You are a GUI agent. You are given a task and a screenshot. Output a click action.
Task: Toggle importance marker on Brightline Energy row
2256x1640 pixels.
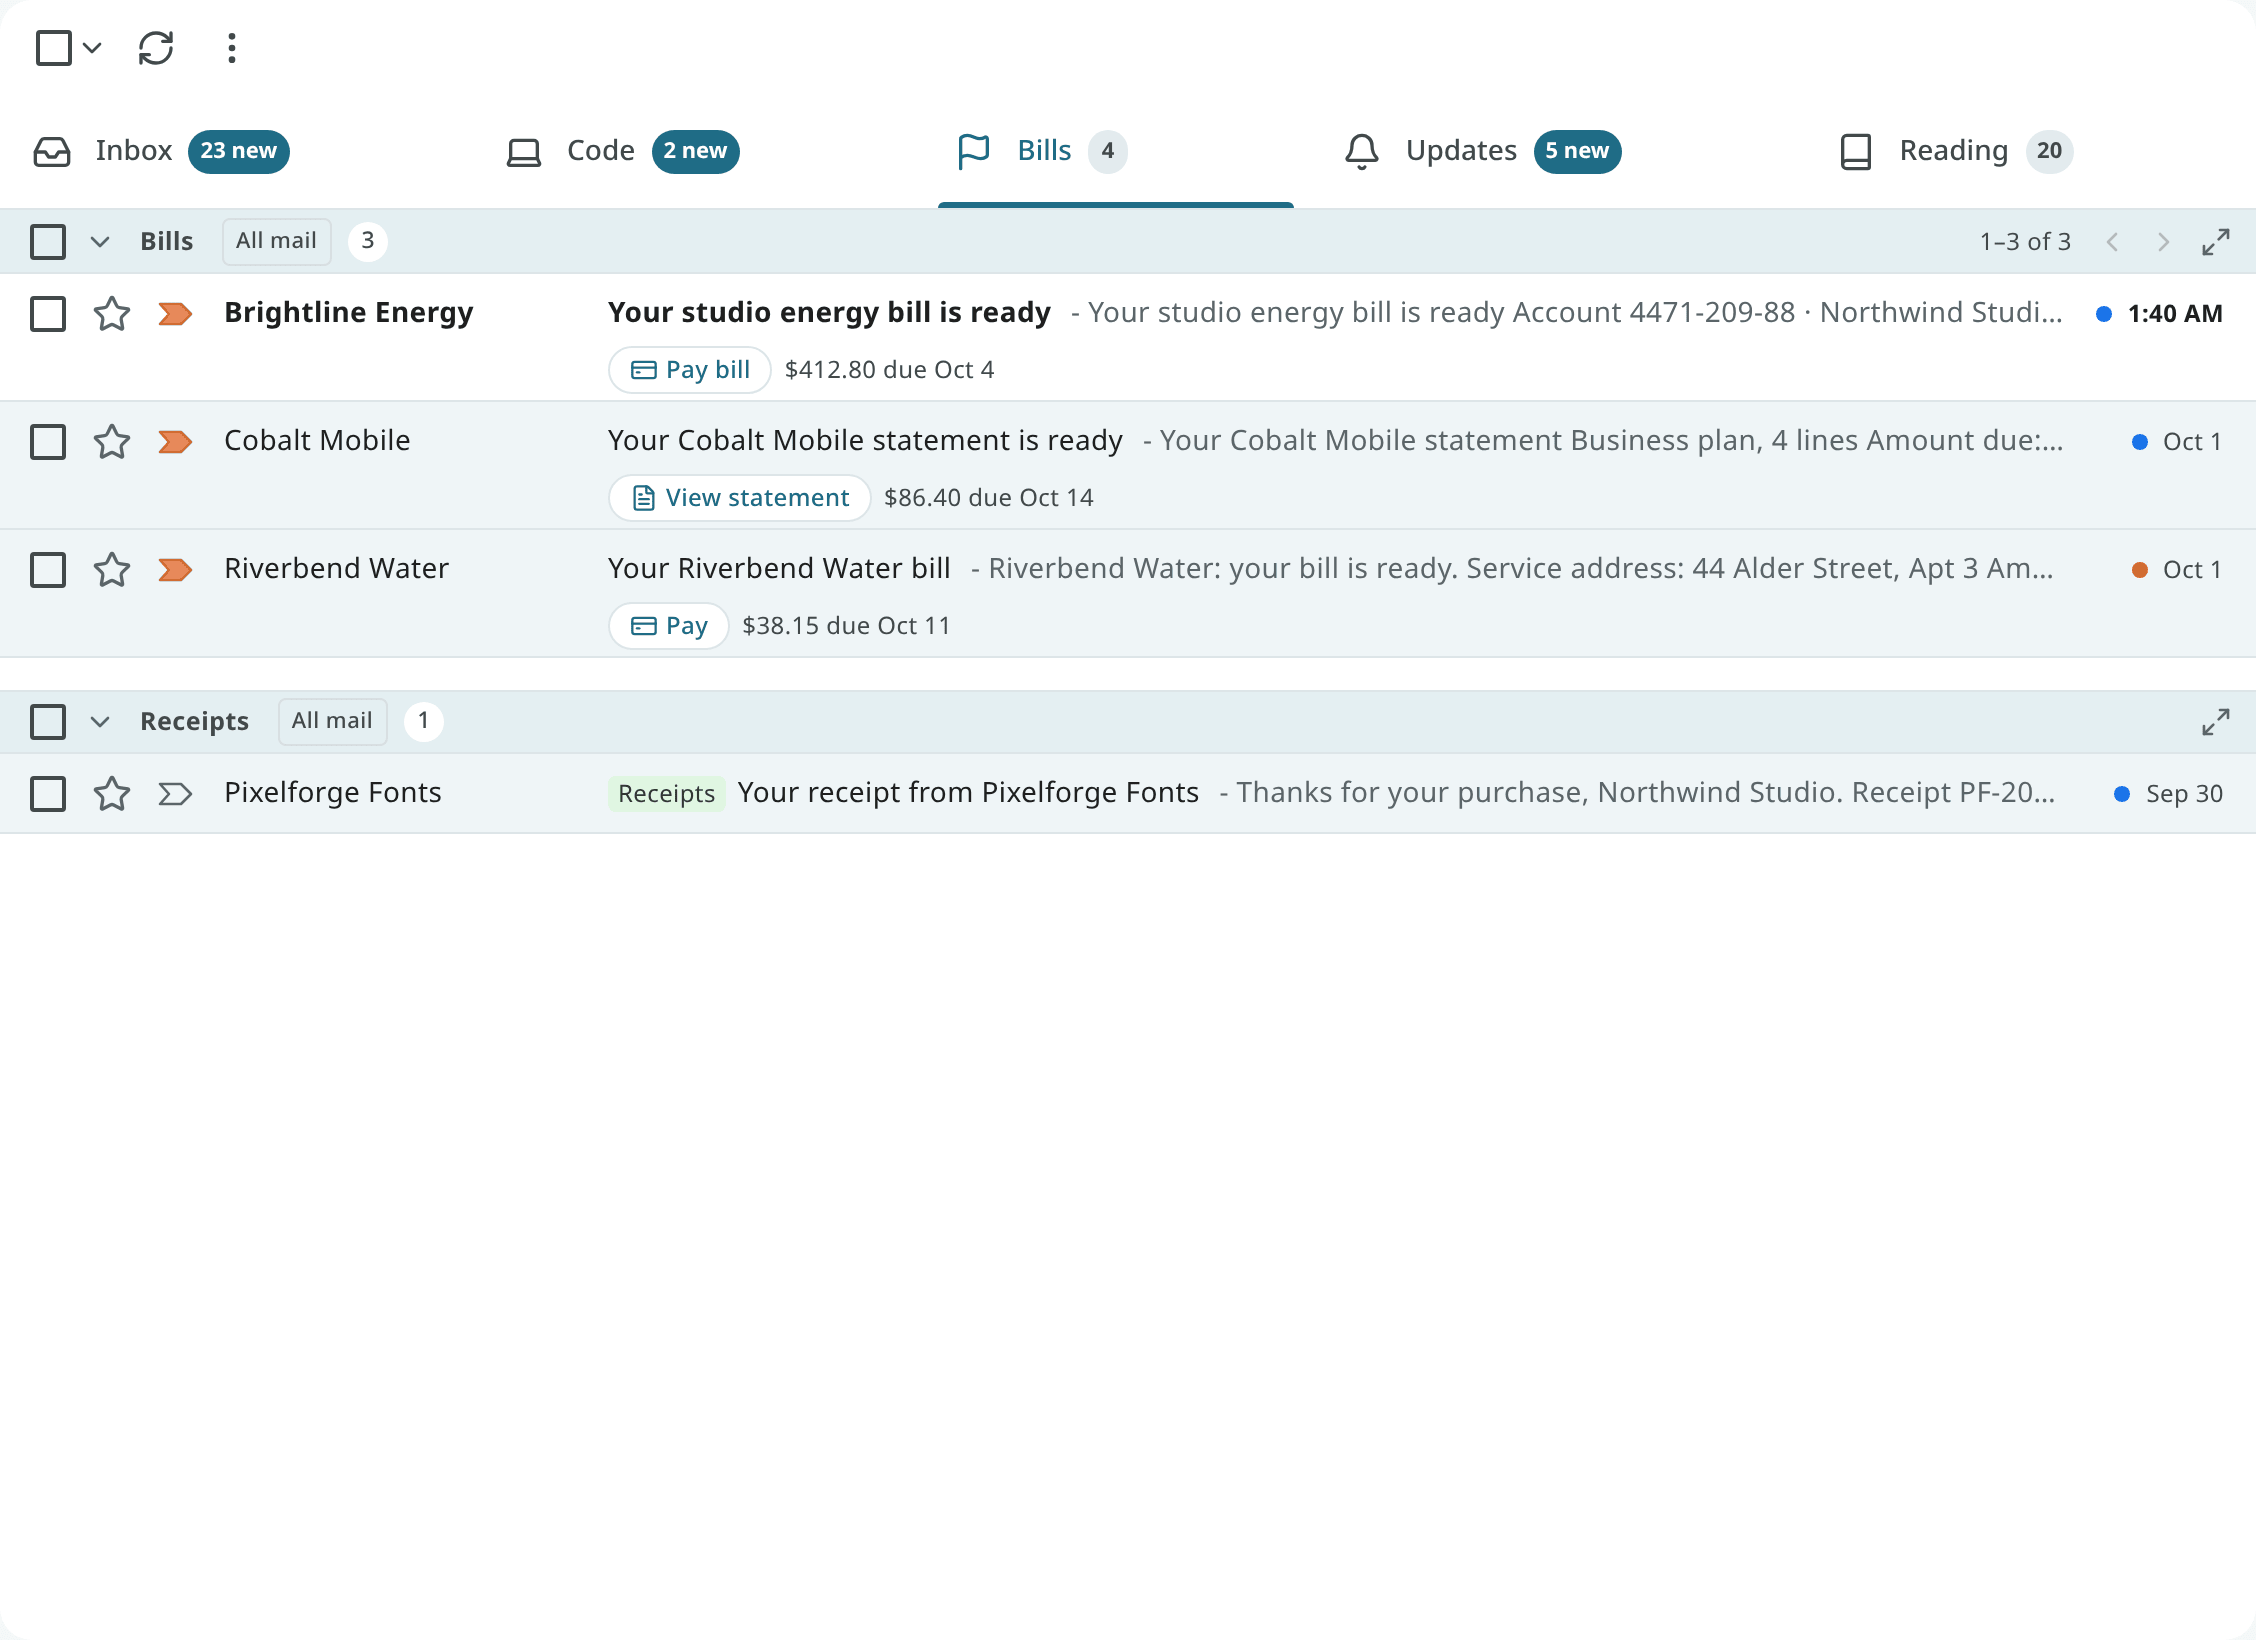[175, 314]
